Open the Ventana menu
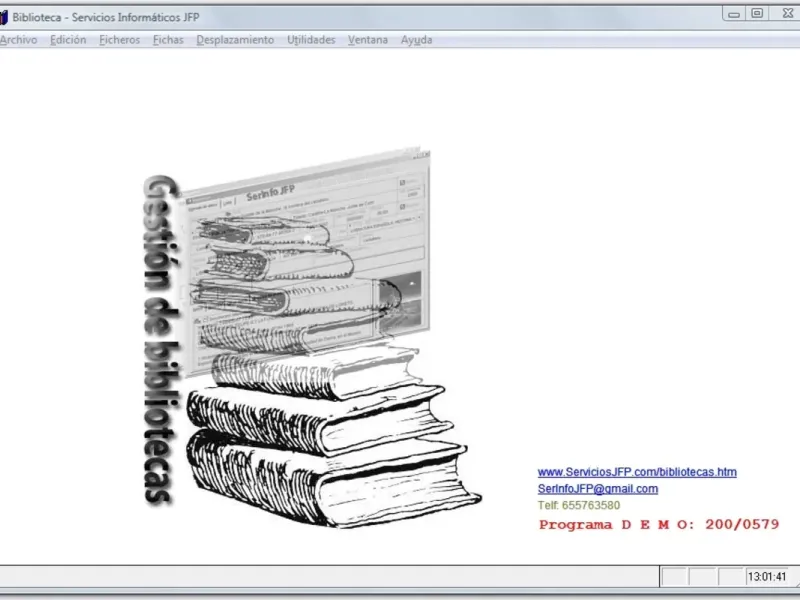 (x=368, y=40)
